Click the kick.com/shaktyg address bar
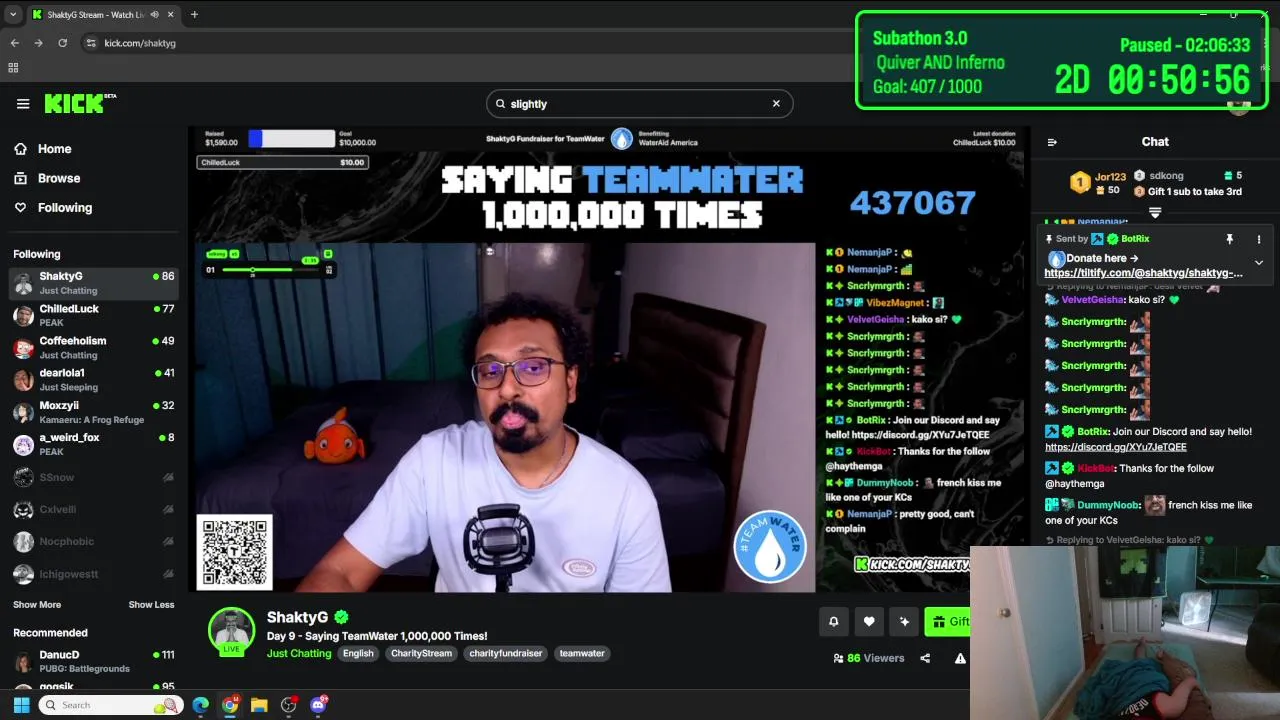The image size is (1280, 720). (x=140, y=43)
